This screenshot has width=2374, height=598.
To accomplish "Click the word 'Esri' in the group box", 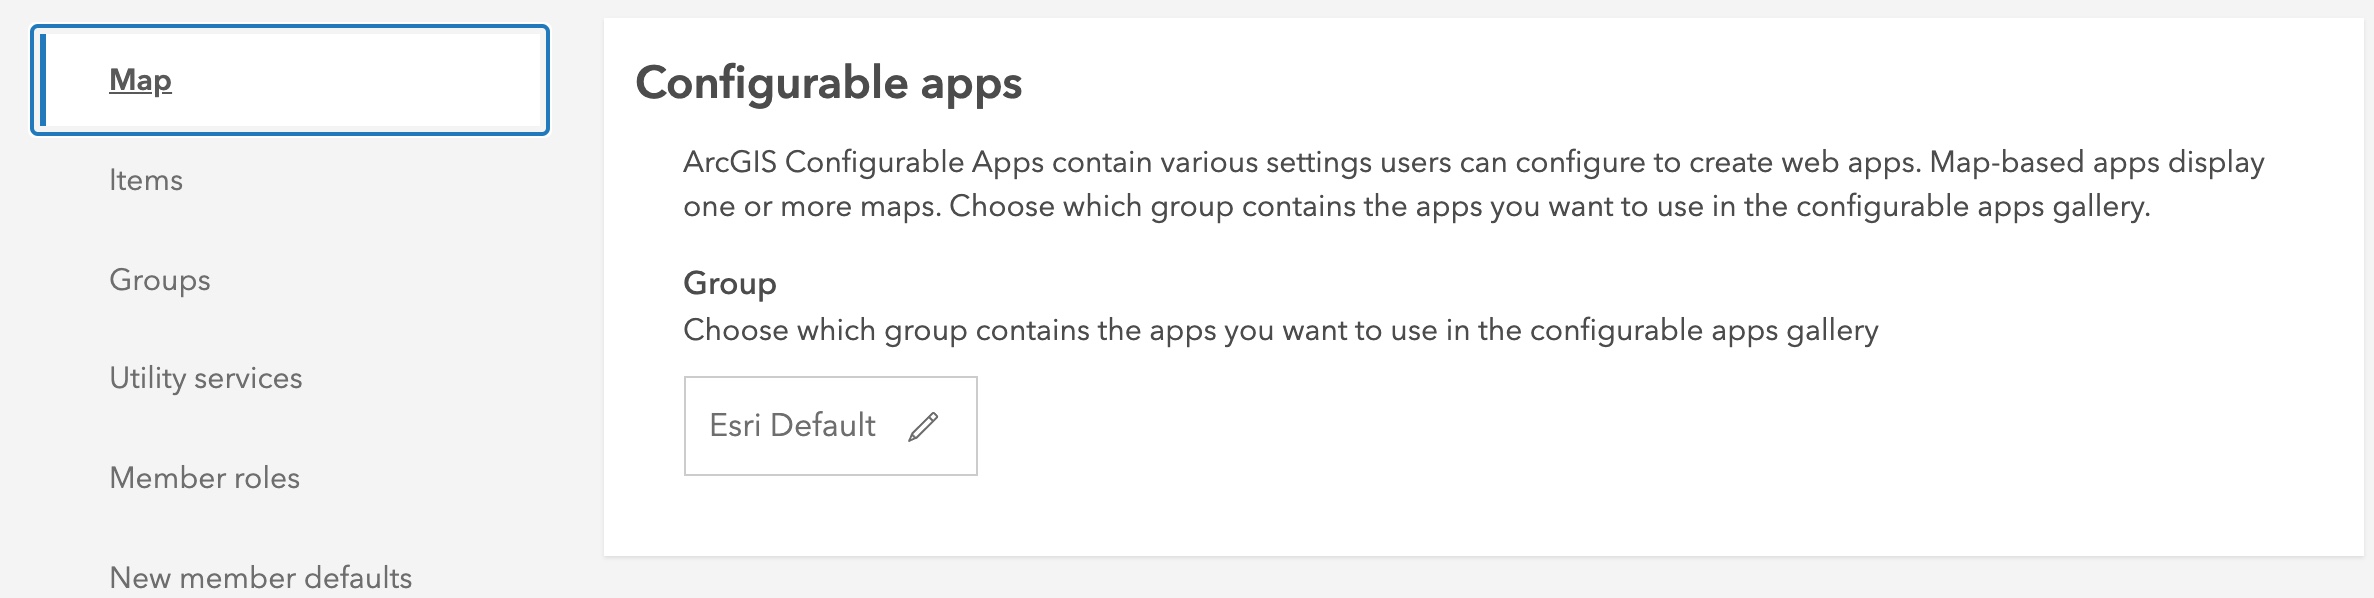I will click(735, 426).
